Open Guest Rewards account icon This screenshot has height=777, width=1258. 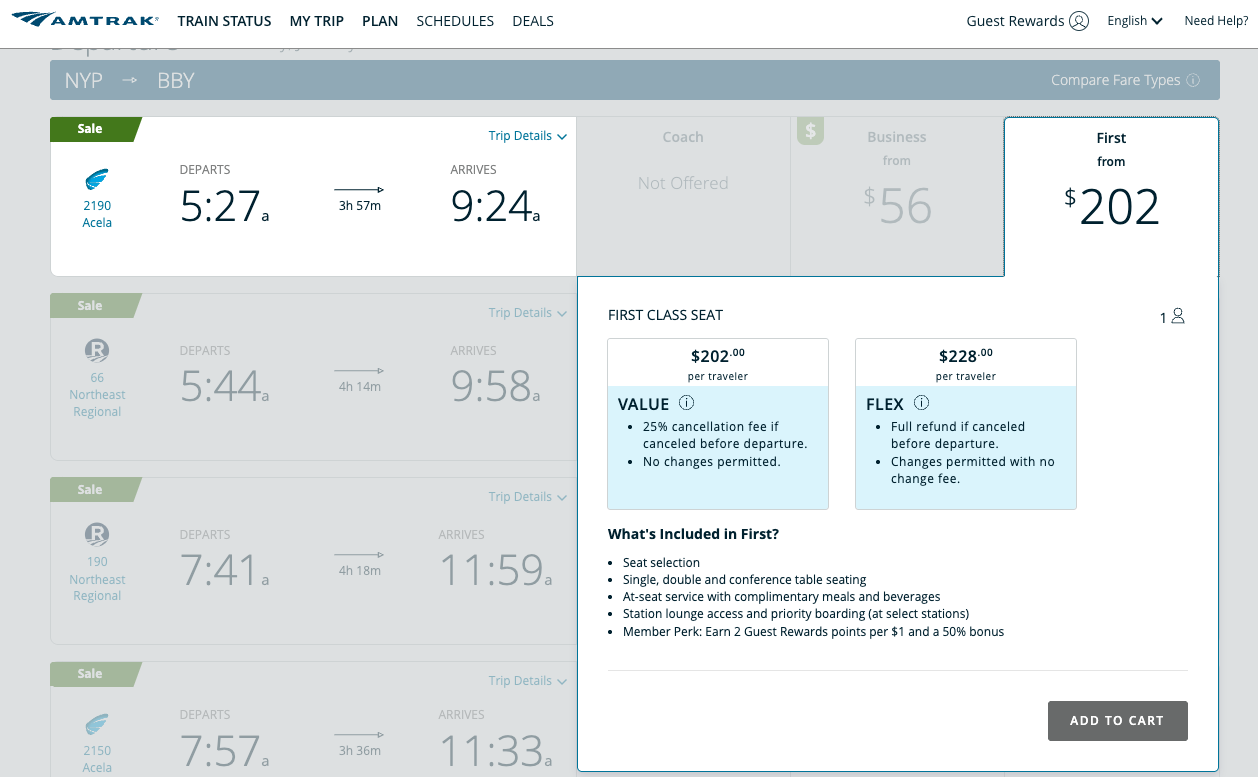1078,21
